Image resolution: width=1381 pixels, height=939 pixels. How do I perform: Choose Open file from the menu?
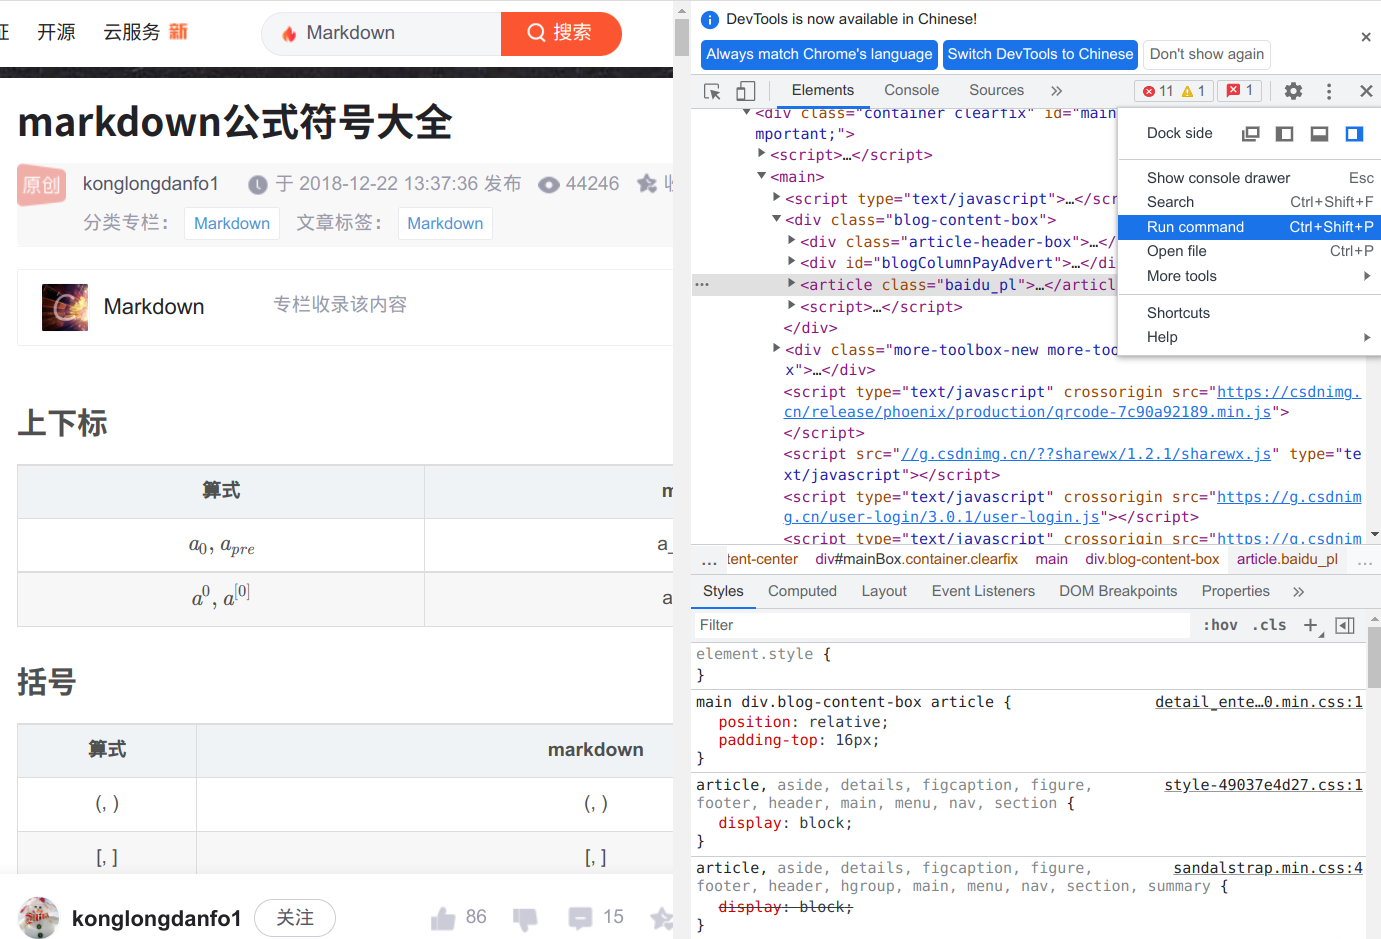click(1249, 251)
